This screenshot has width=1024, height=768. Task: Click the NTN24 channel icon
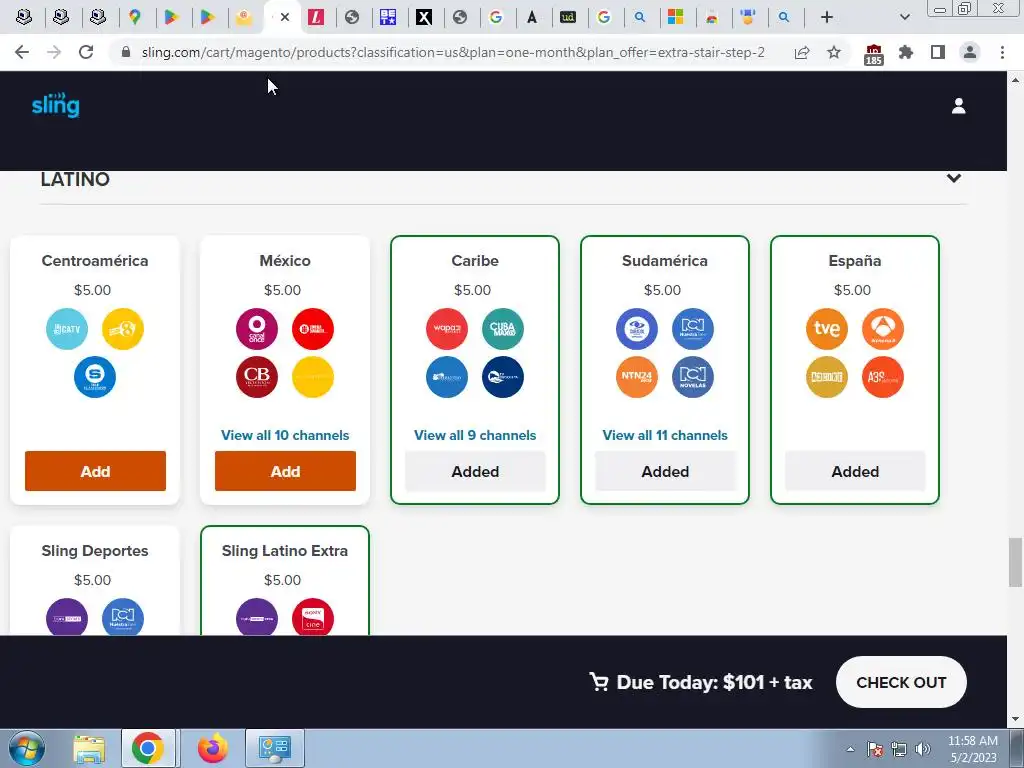[637, 377]
